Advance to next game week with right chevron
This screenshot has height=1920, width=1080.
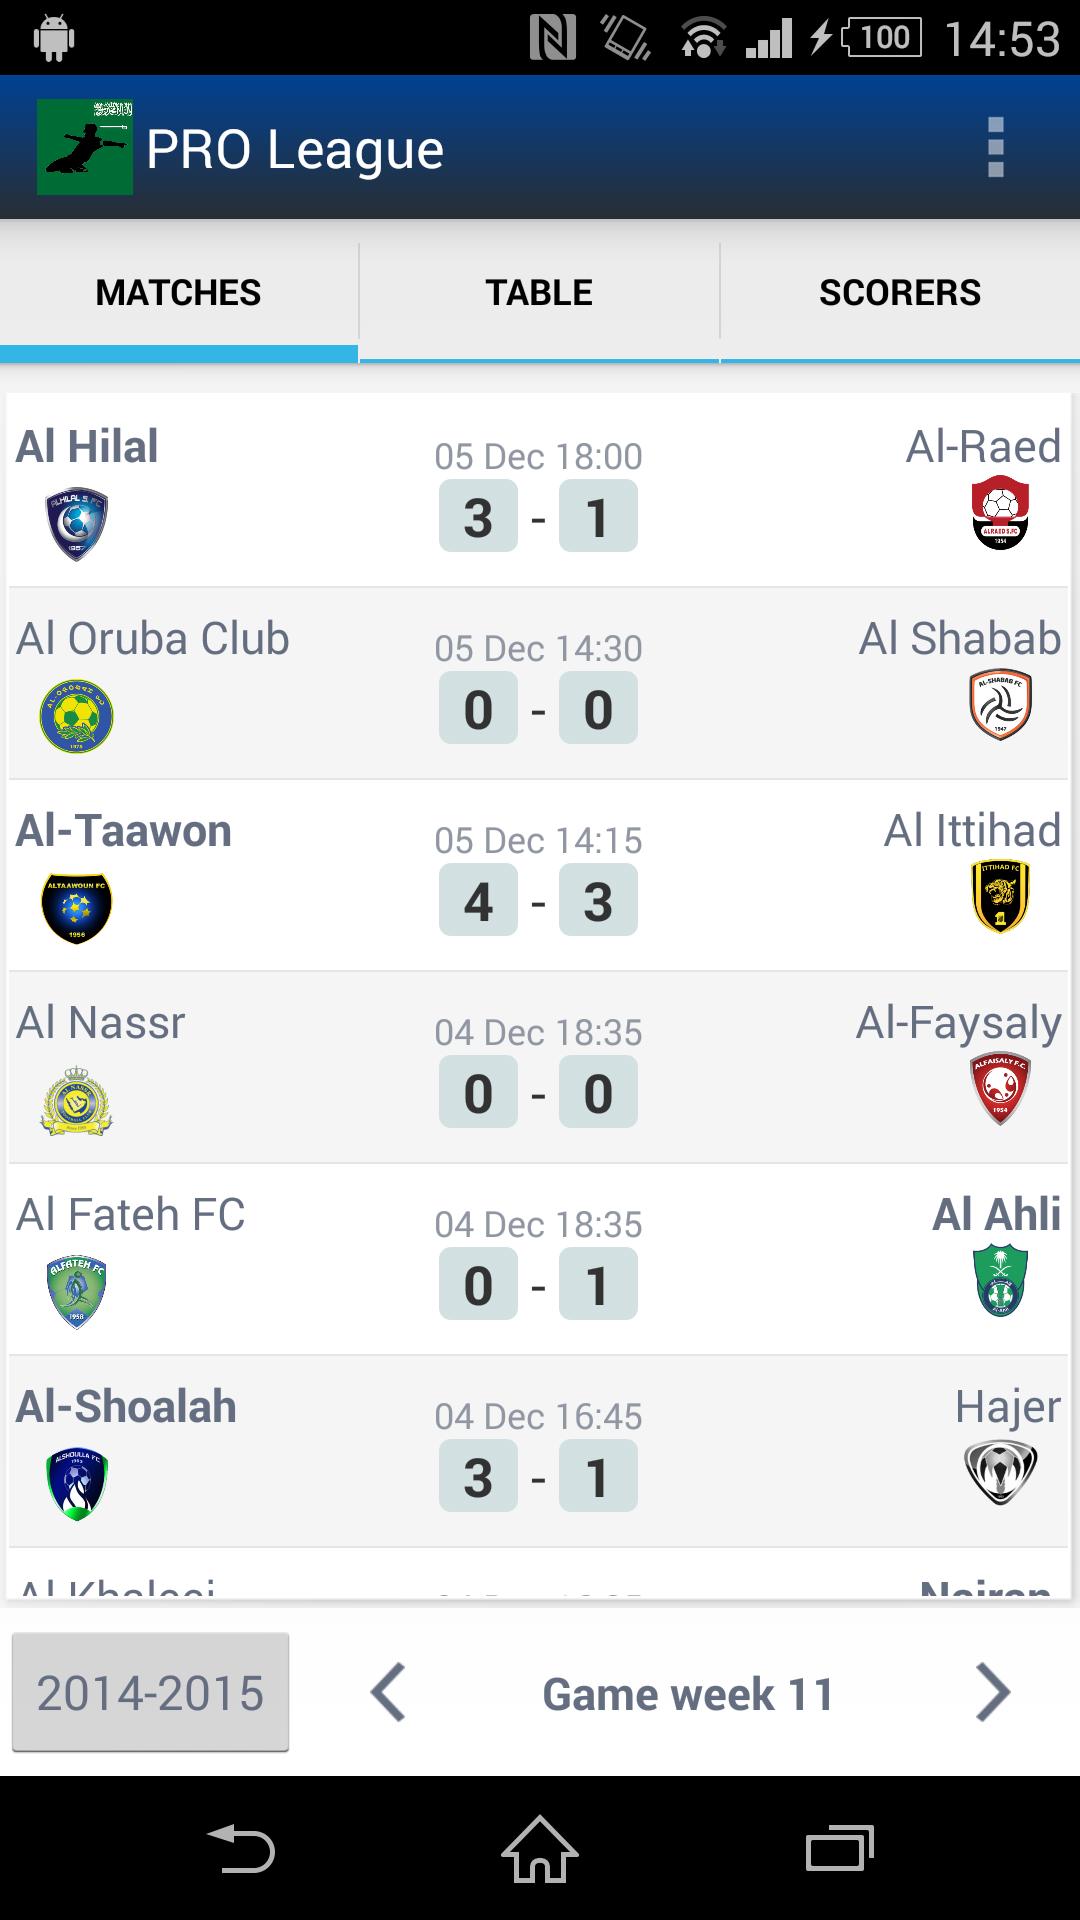point(993,1692)
